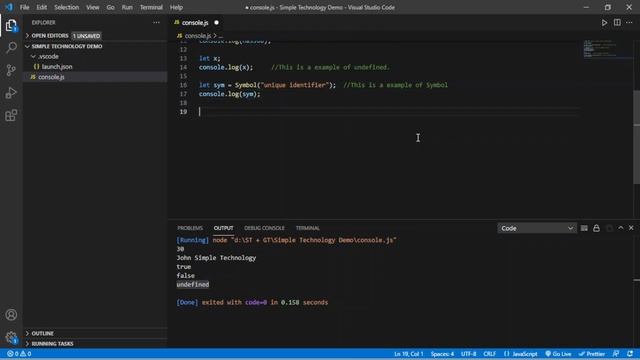Open the Explorer view in activity bar
This screenshot has width=640, height=360.
pos(11,26)
